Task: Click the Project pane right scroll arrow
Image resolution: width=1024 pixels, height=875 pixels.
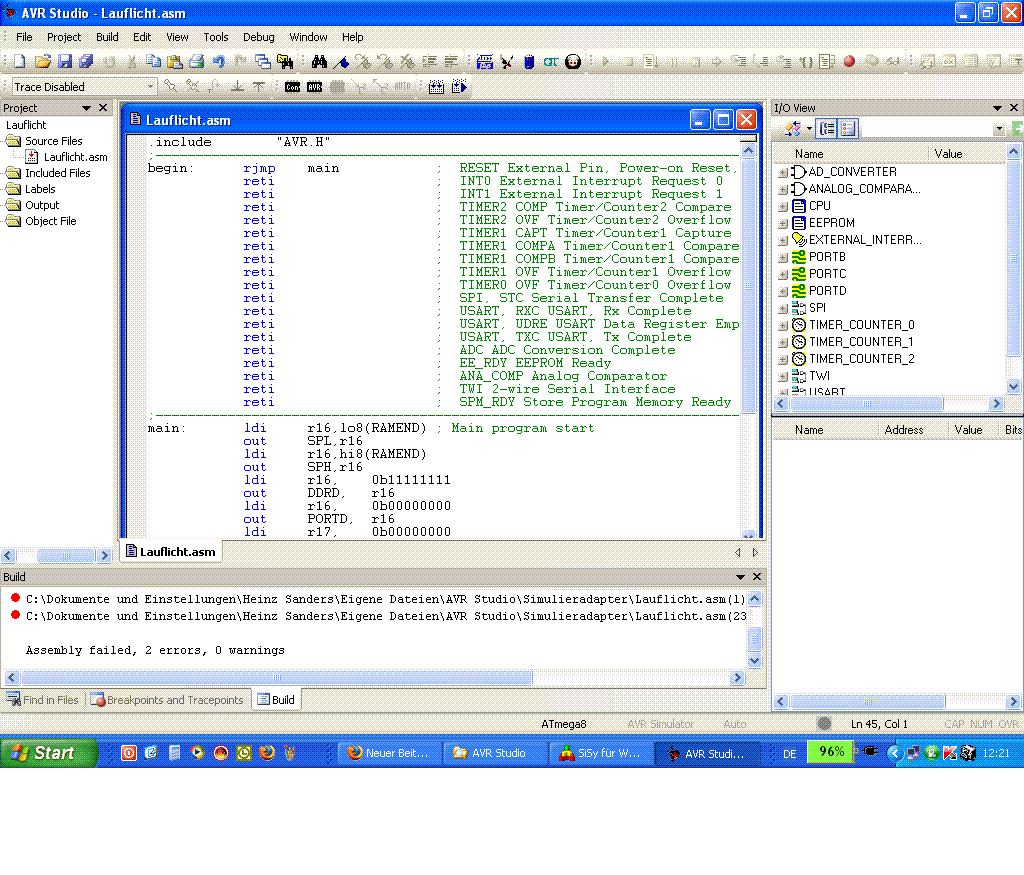Action: (104, 556)
